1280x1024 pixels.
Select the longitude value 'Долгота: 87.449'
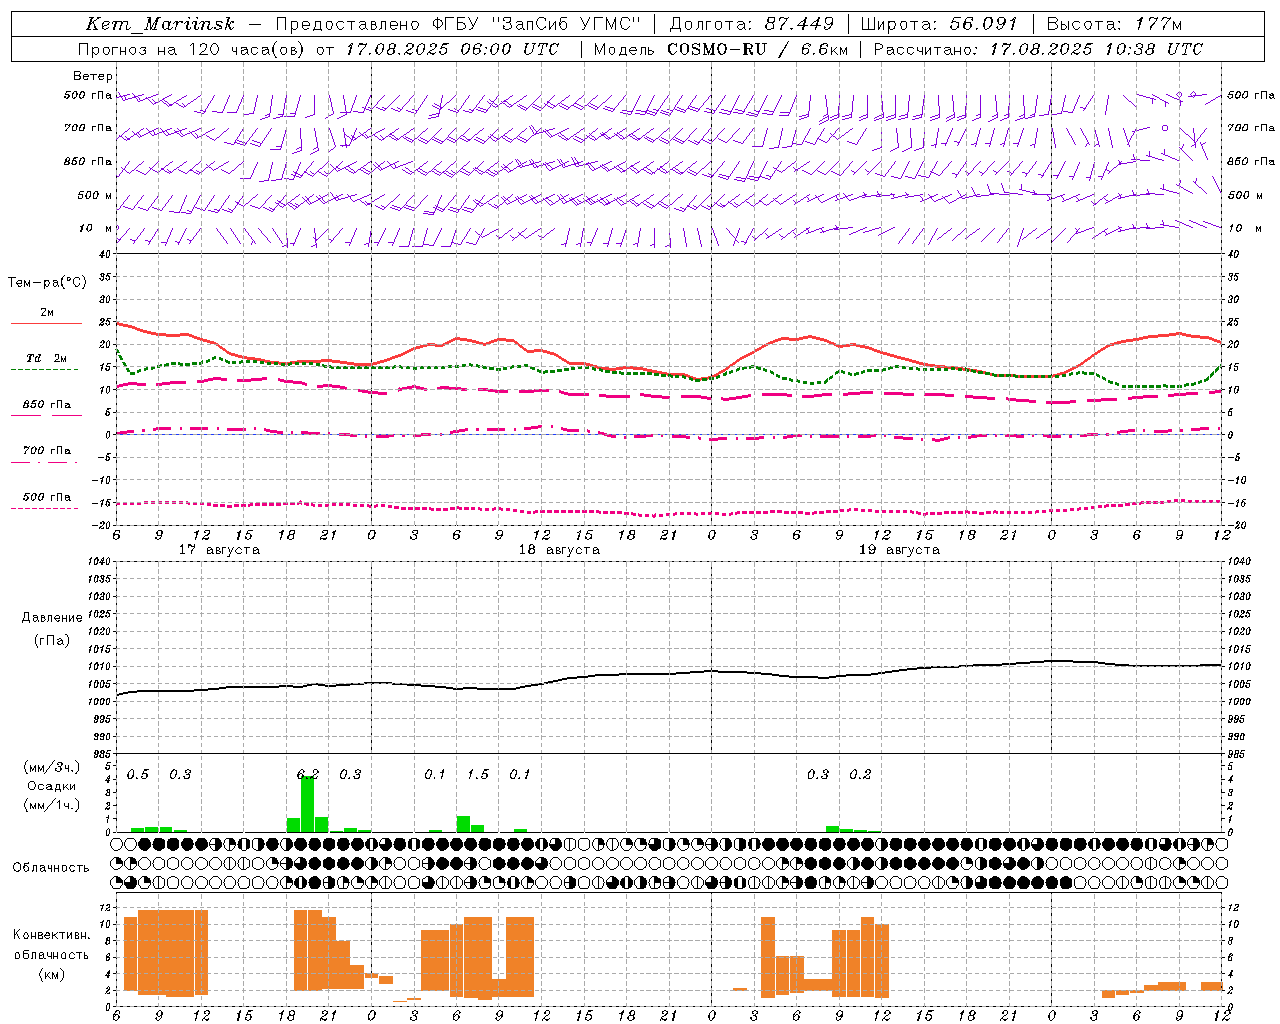click(751, 24)
